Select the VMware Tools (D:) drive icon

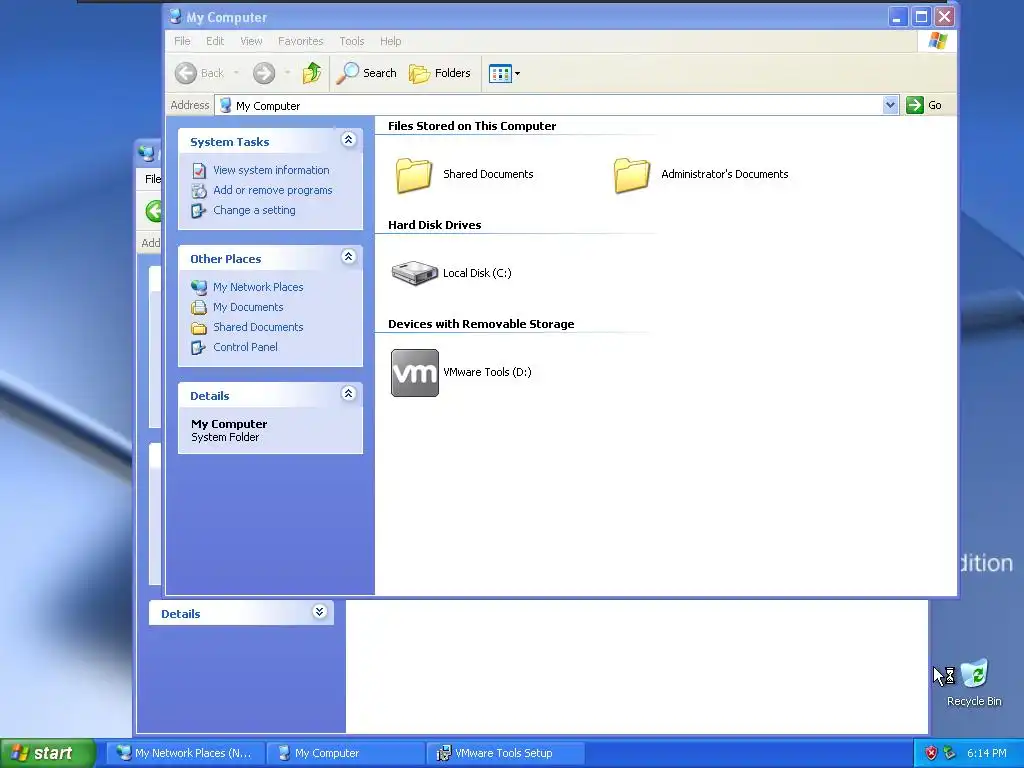pos(415,373)
